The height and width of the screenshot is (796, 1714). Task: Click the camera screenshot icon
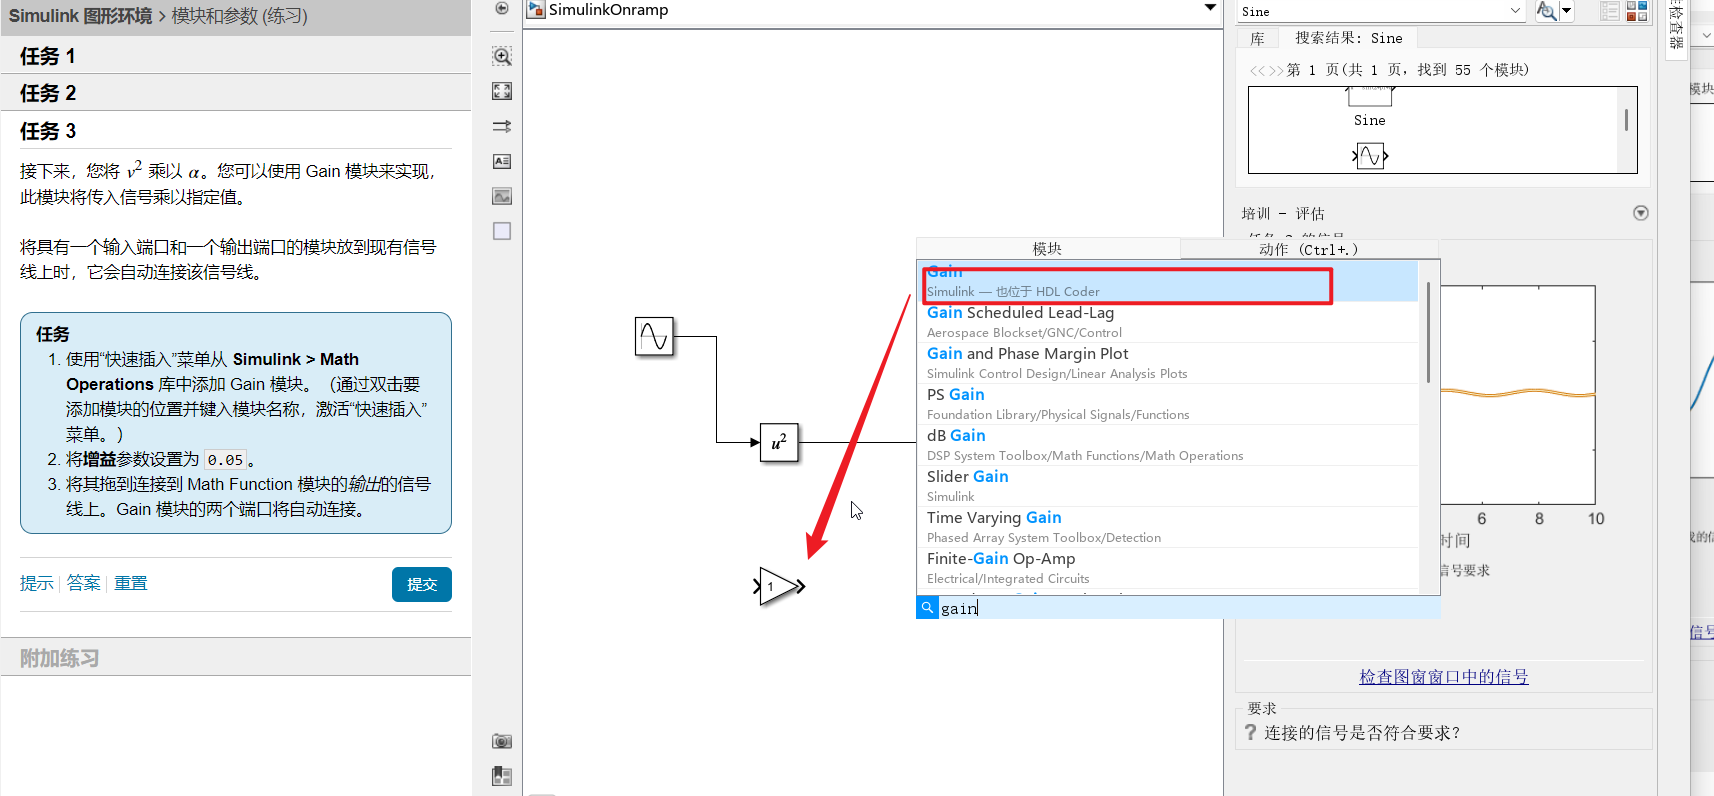tap(502, 741)
